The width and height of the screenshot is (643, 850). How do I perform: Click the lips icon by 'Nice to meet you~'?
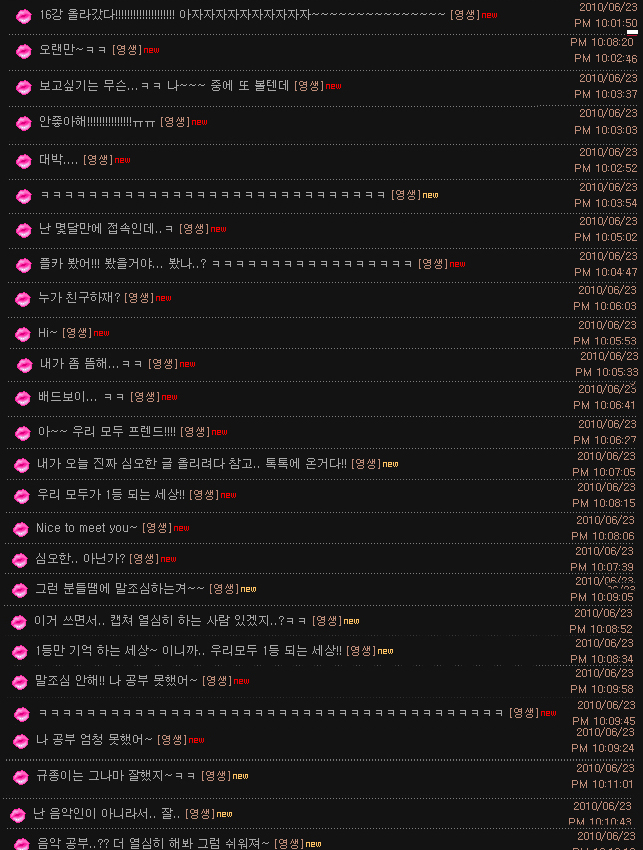21,529
